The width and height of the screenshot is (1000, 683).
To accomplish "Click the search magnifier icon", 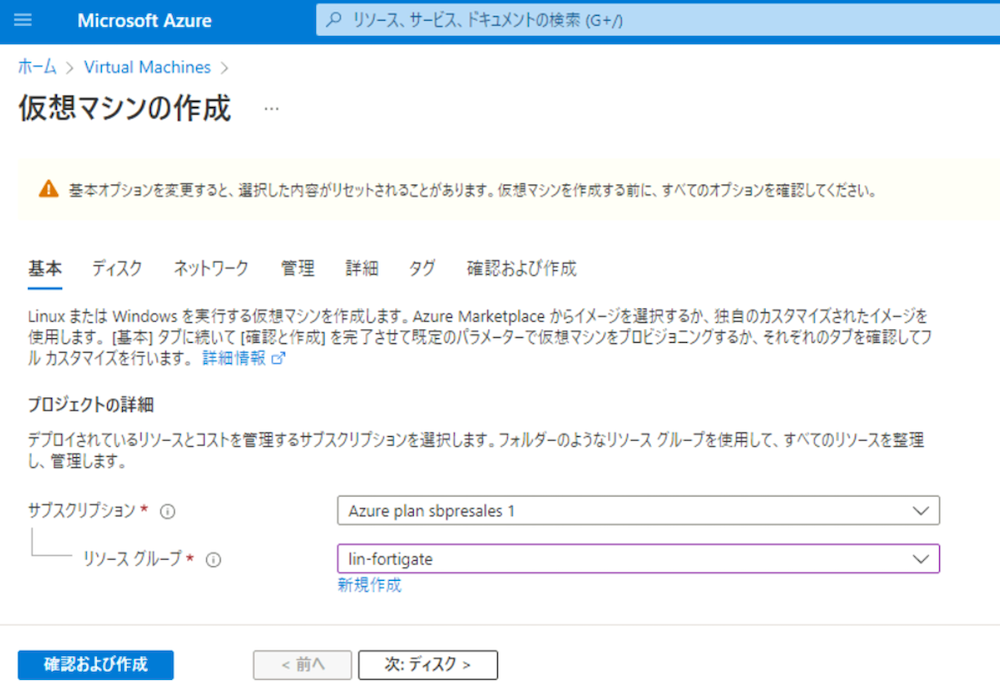I will 334,20.
